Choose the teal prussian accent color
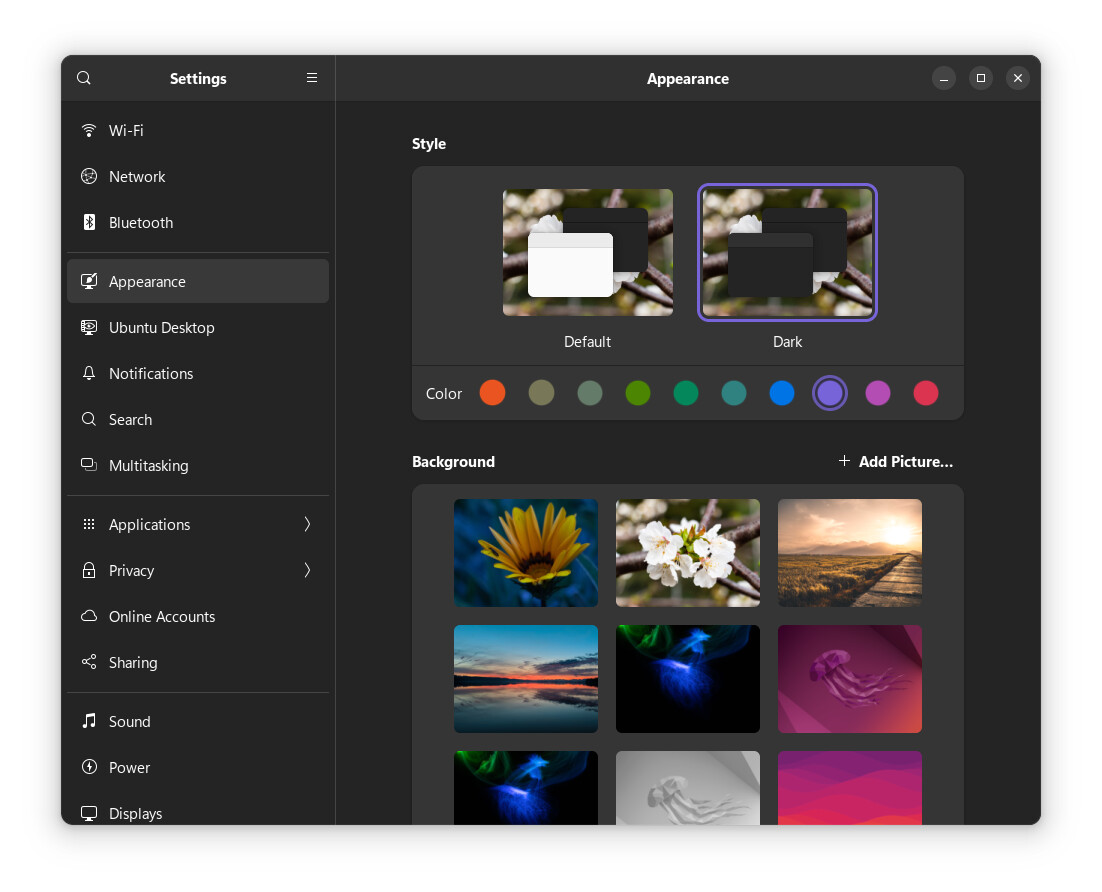 point(734,393)
